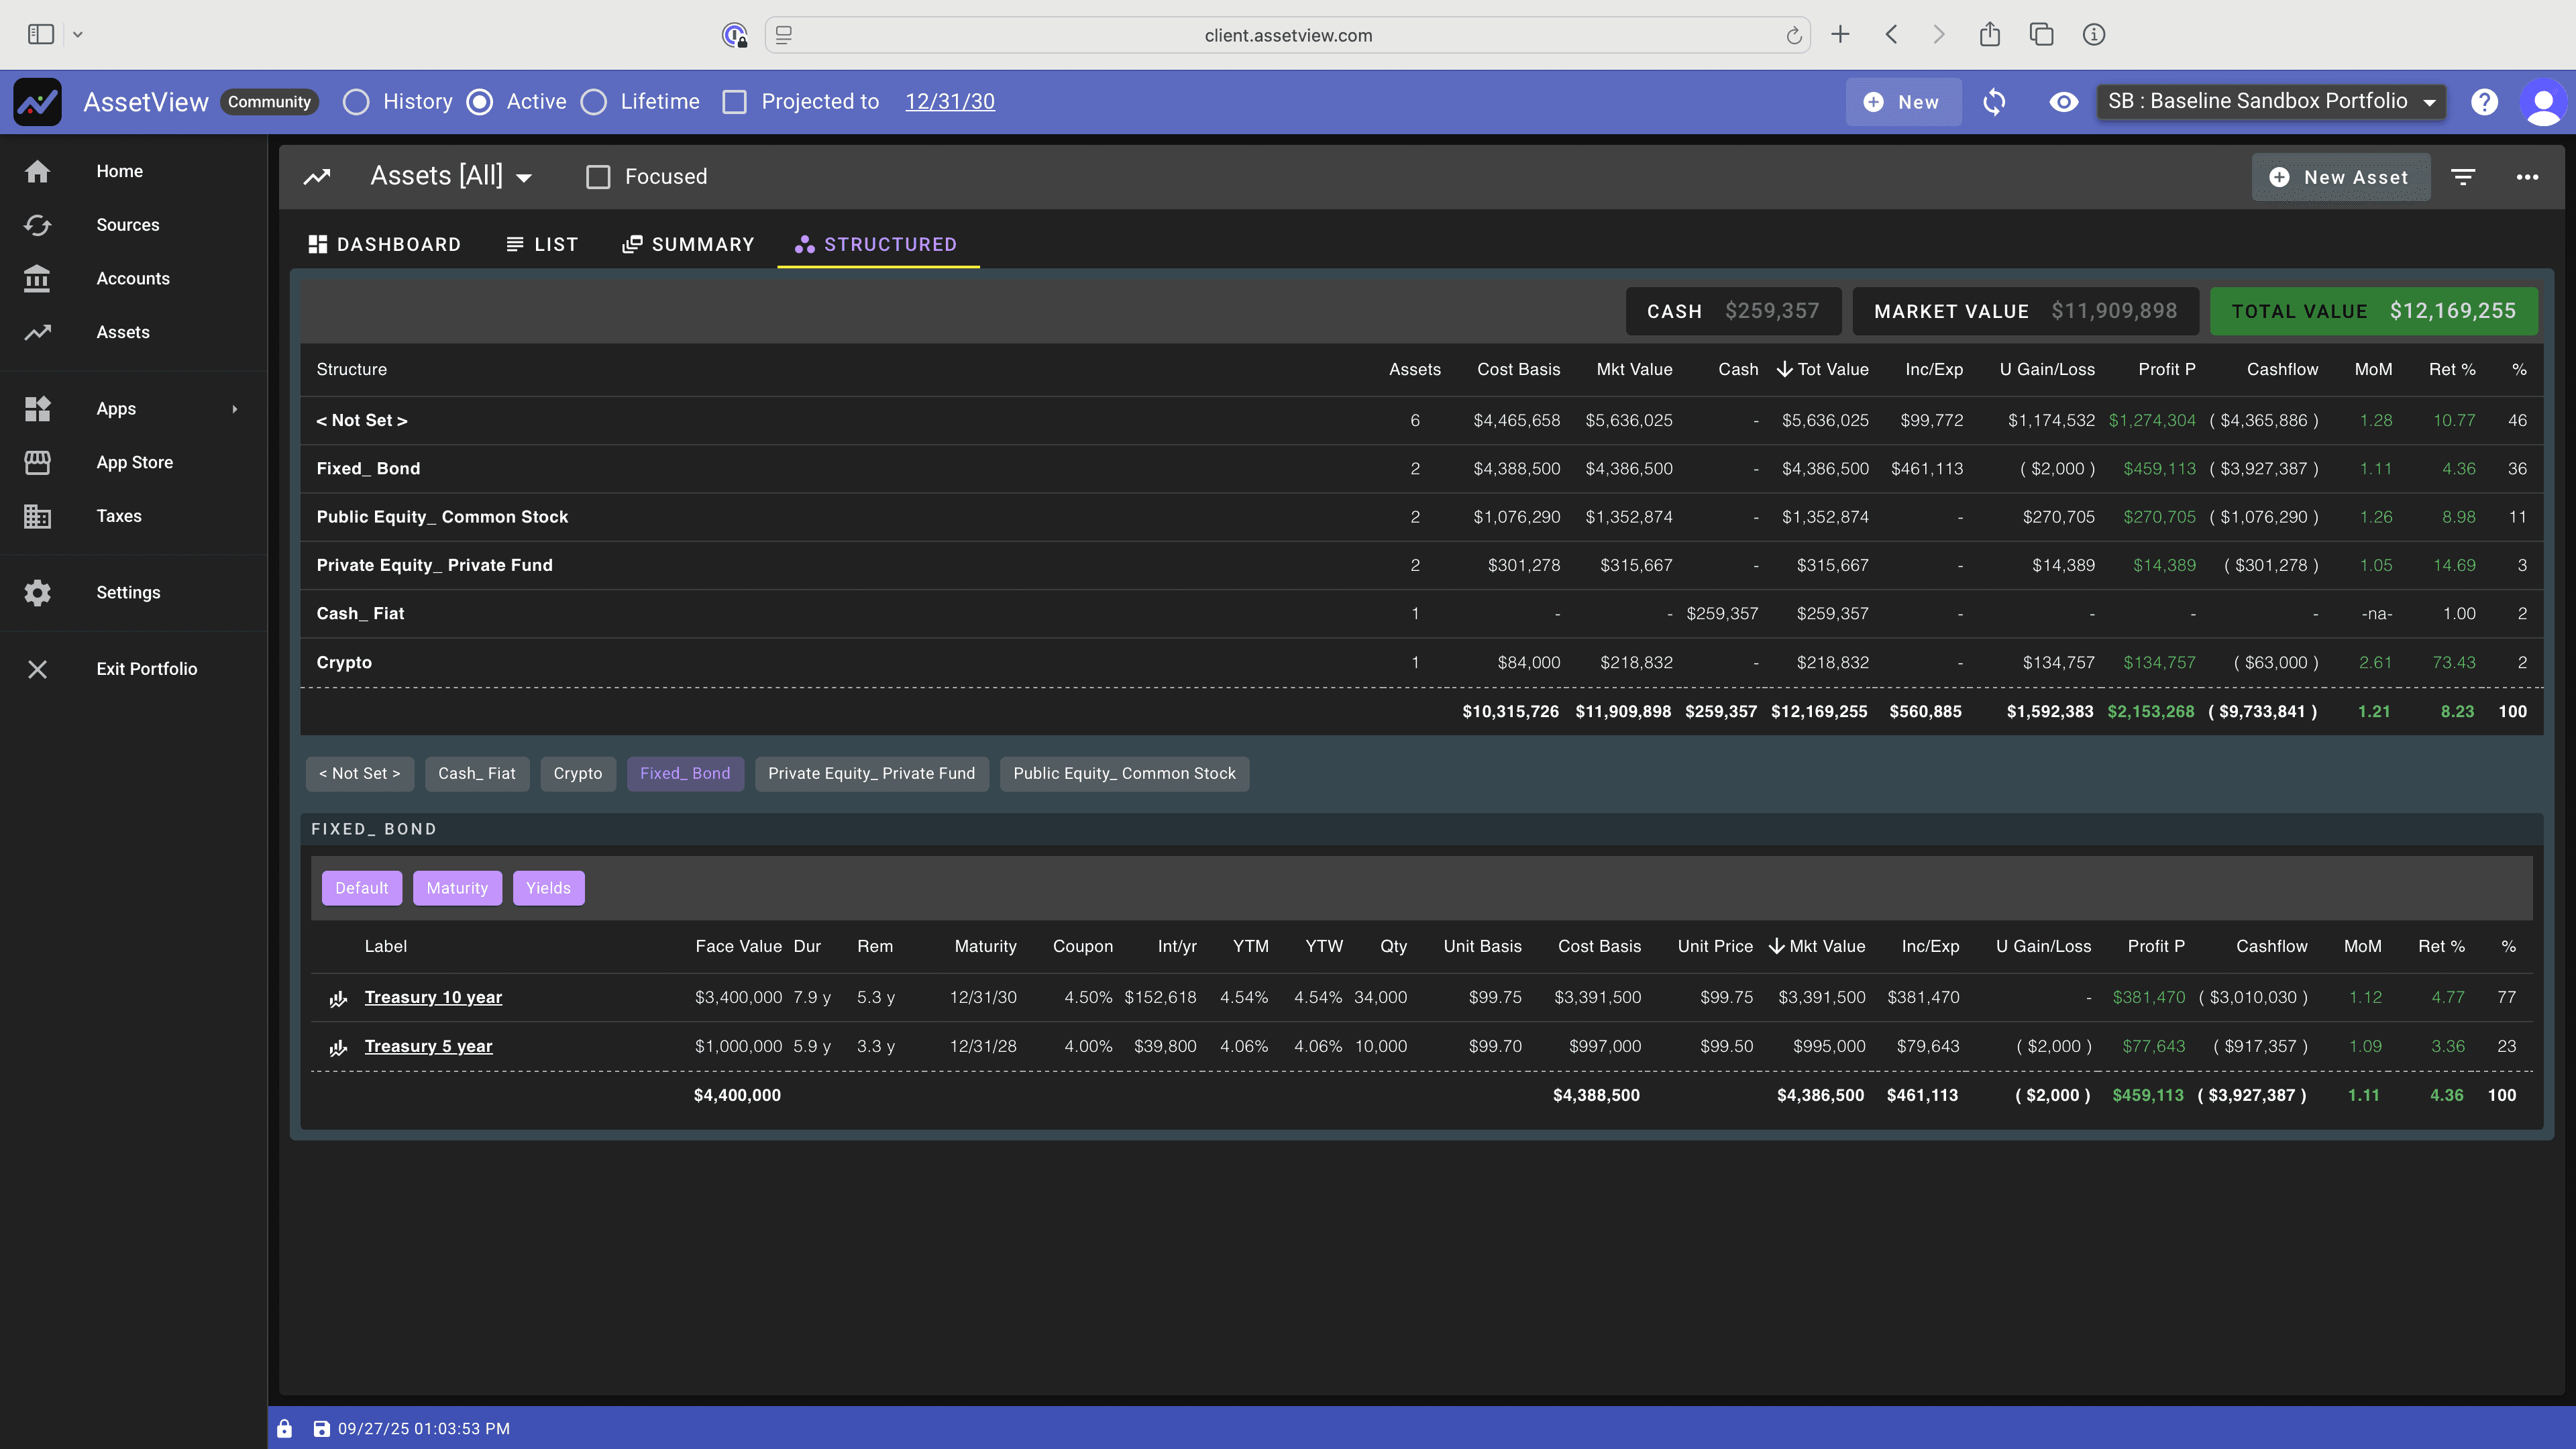
Task: Open the Treasury 10 year asset link
Action: (x=432, y=997)
